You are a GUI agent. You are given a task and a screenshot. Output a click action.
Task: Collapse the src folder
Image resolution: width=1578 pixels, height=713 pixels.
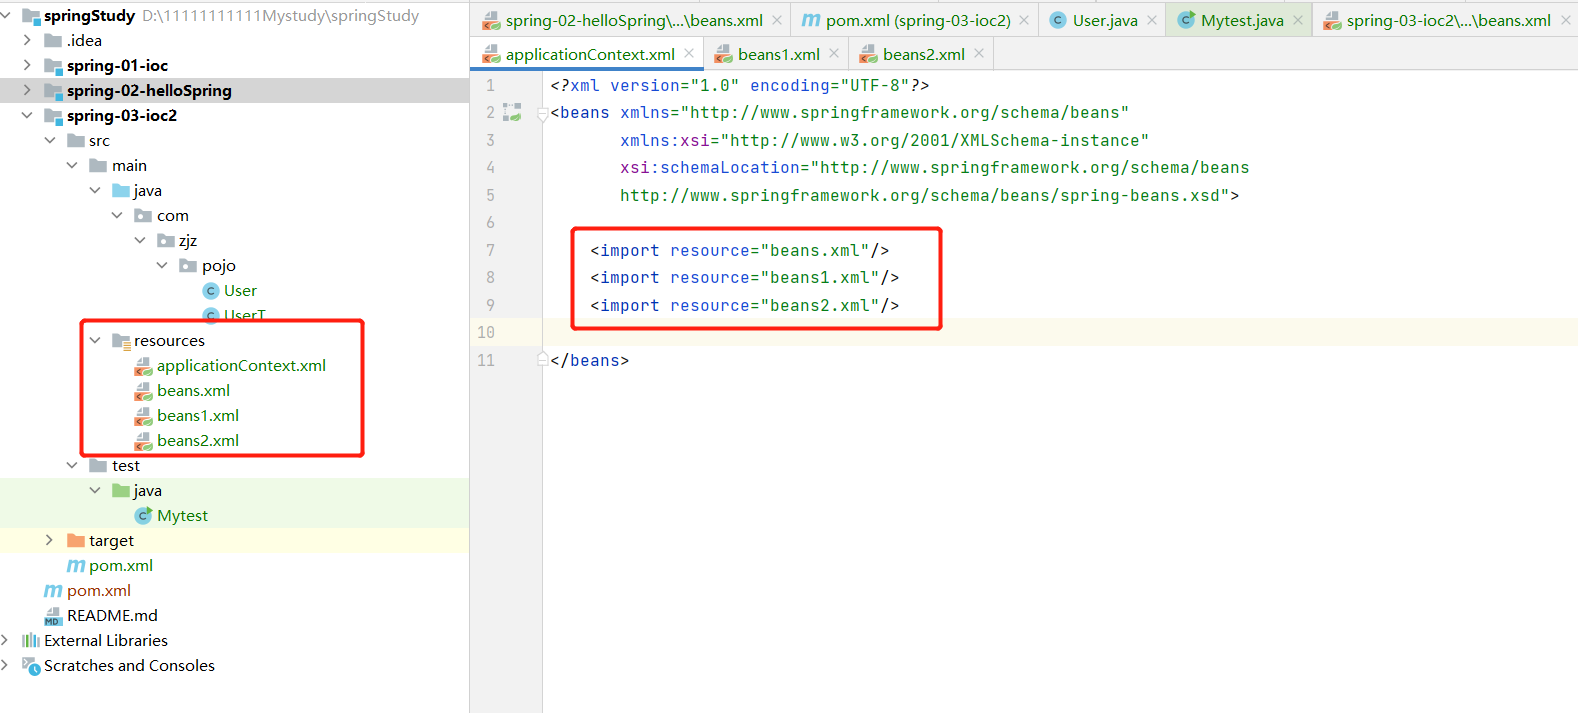[50, 141]
